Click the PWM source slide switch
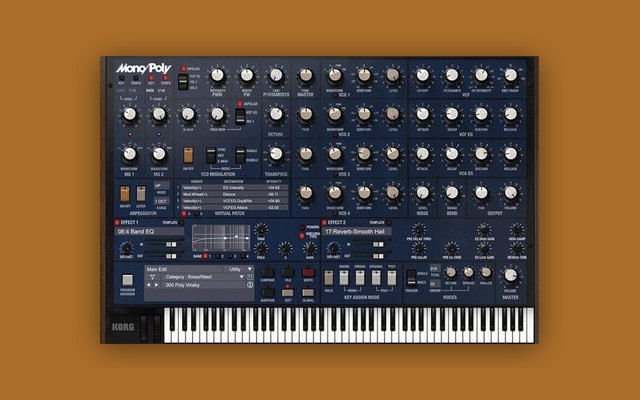 coord(183,82)
